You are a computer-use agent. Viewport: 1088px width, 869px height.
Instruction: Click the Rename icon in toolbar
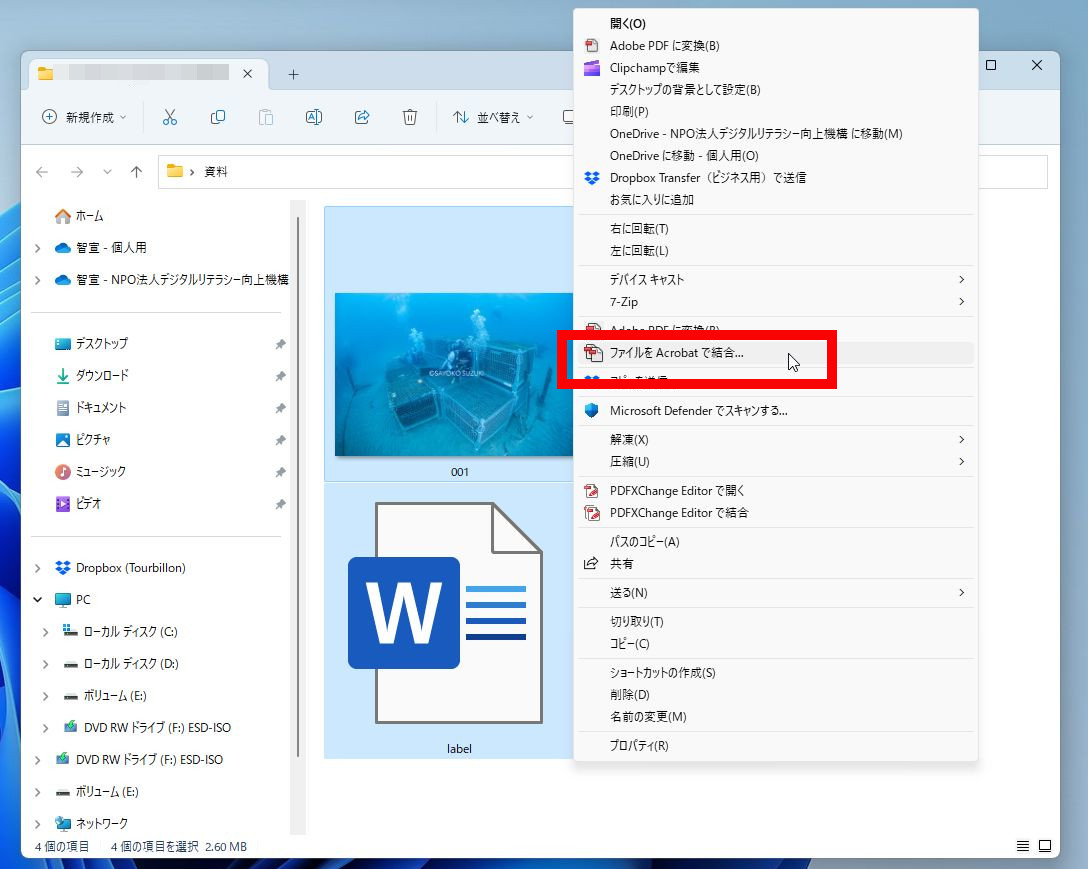(314, 117)
